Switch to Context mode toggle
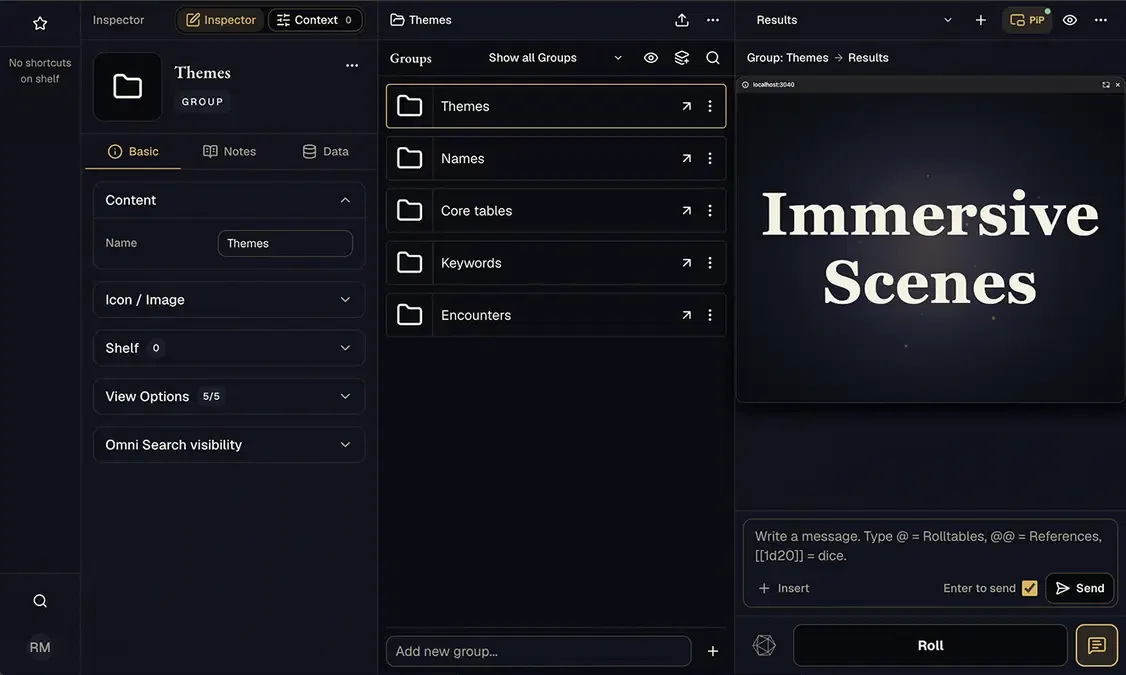Image resolution: width=1126 pixels, height=675 pixels. point(315,20)
